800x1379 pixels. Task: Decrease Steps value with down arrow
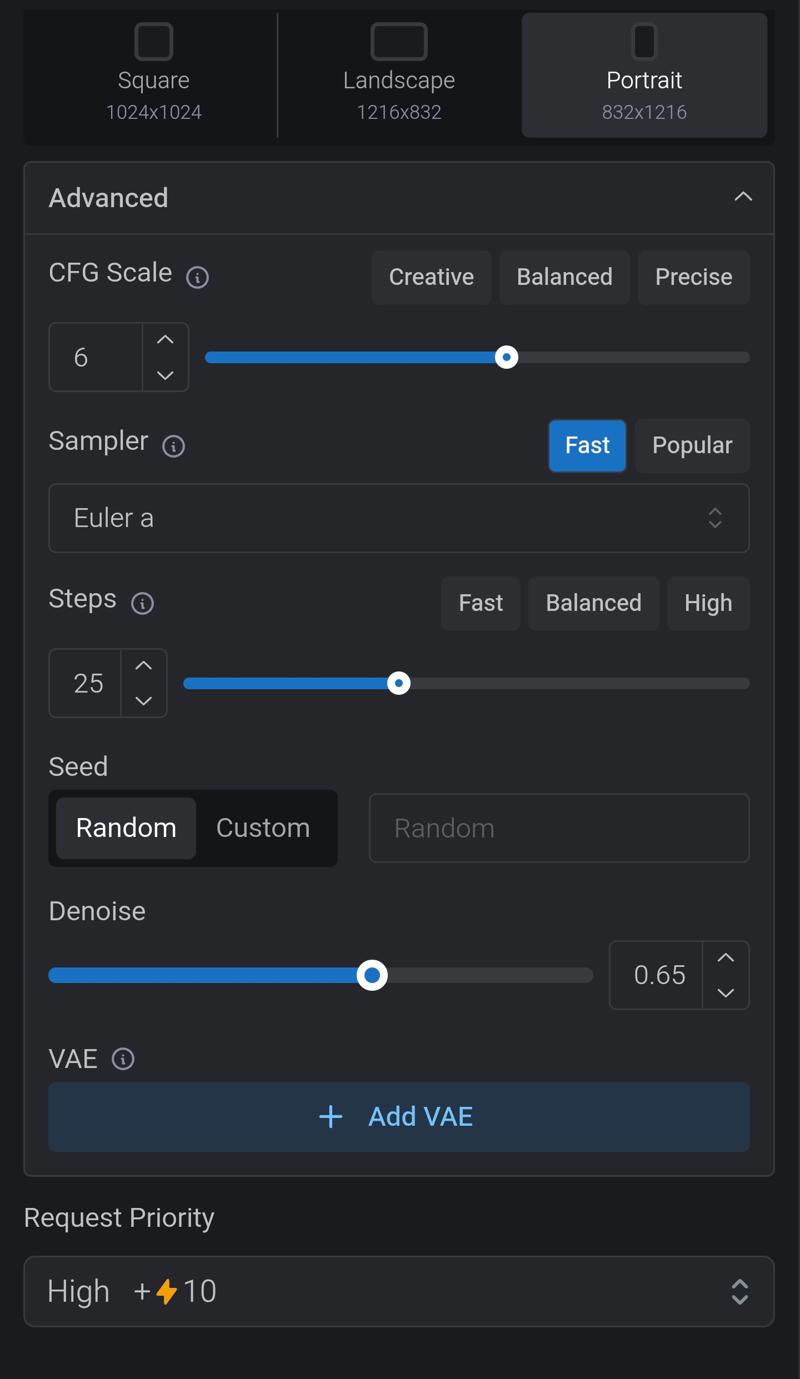(144, 700)
